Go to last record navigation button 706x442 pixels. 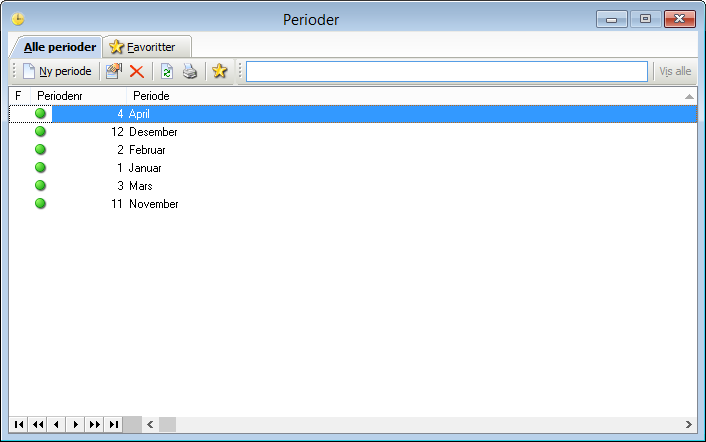tap(113, 424)
